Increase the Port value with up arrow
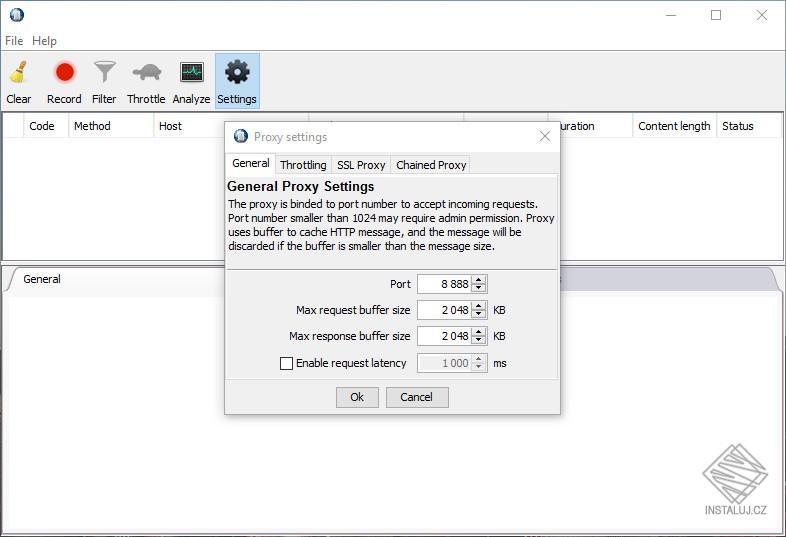 click(x=479, y=280)
